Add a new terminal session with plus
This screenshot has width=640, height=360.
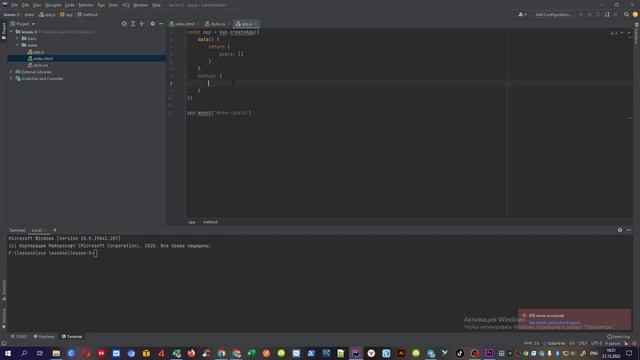click(55, 230)
